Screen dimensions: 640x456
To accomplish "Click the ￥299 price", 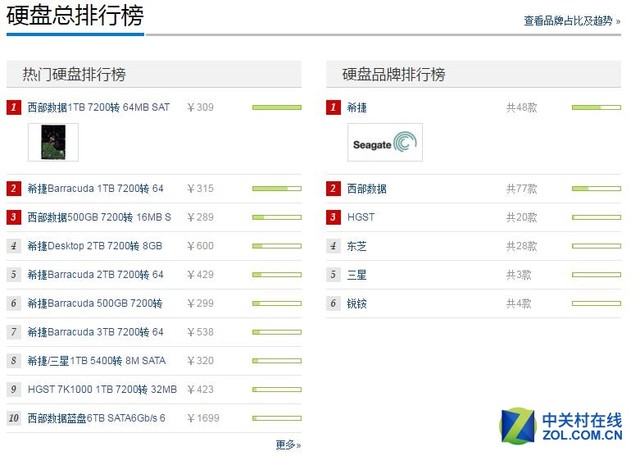I will (200, 303).
